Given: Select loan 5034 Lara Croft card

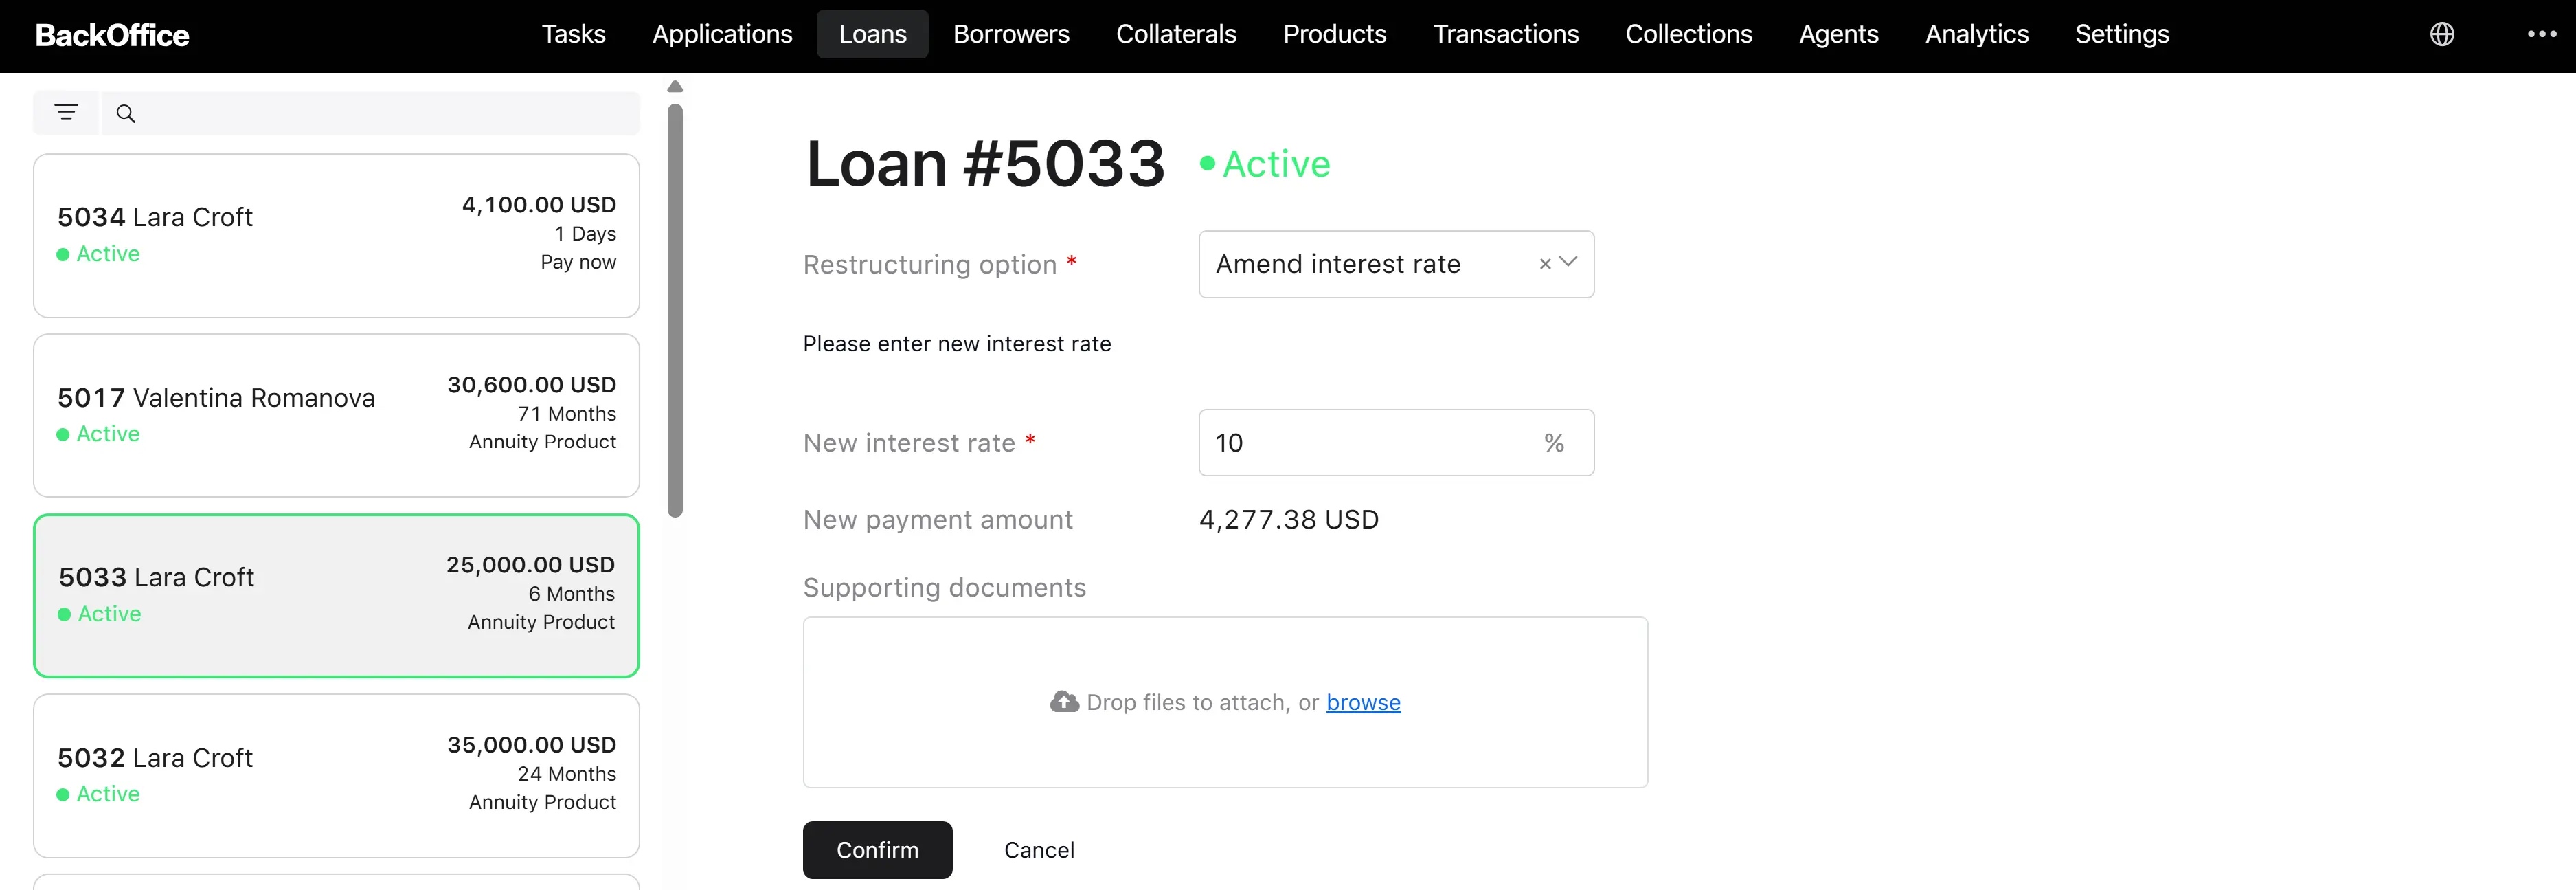Looking at the screenshot, I should point(336,235).
